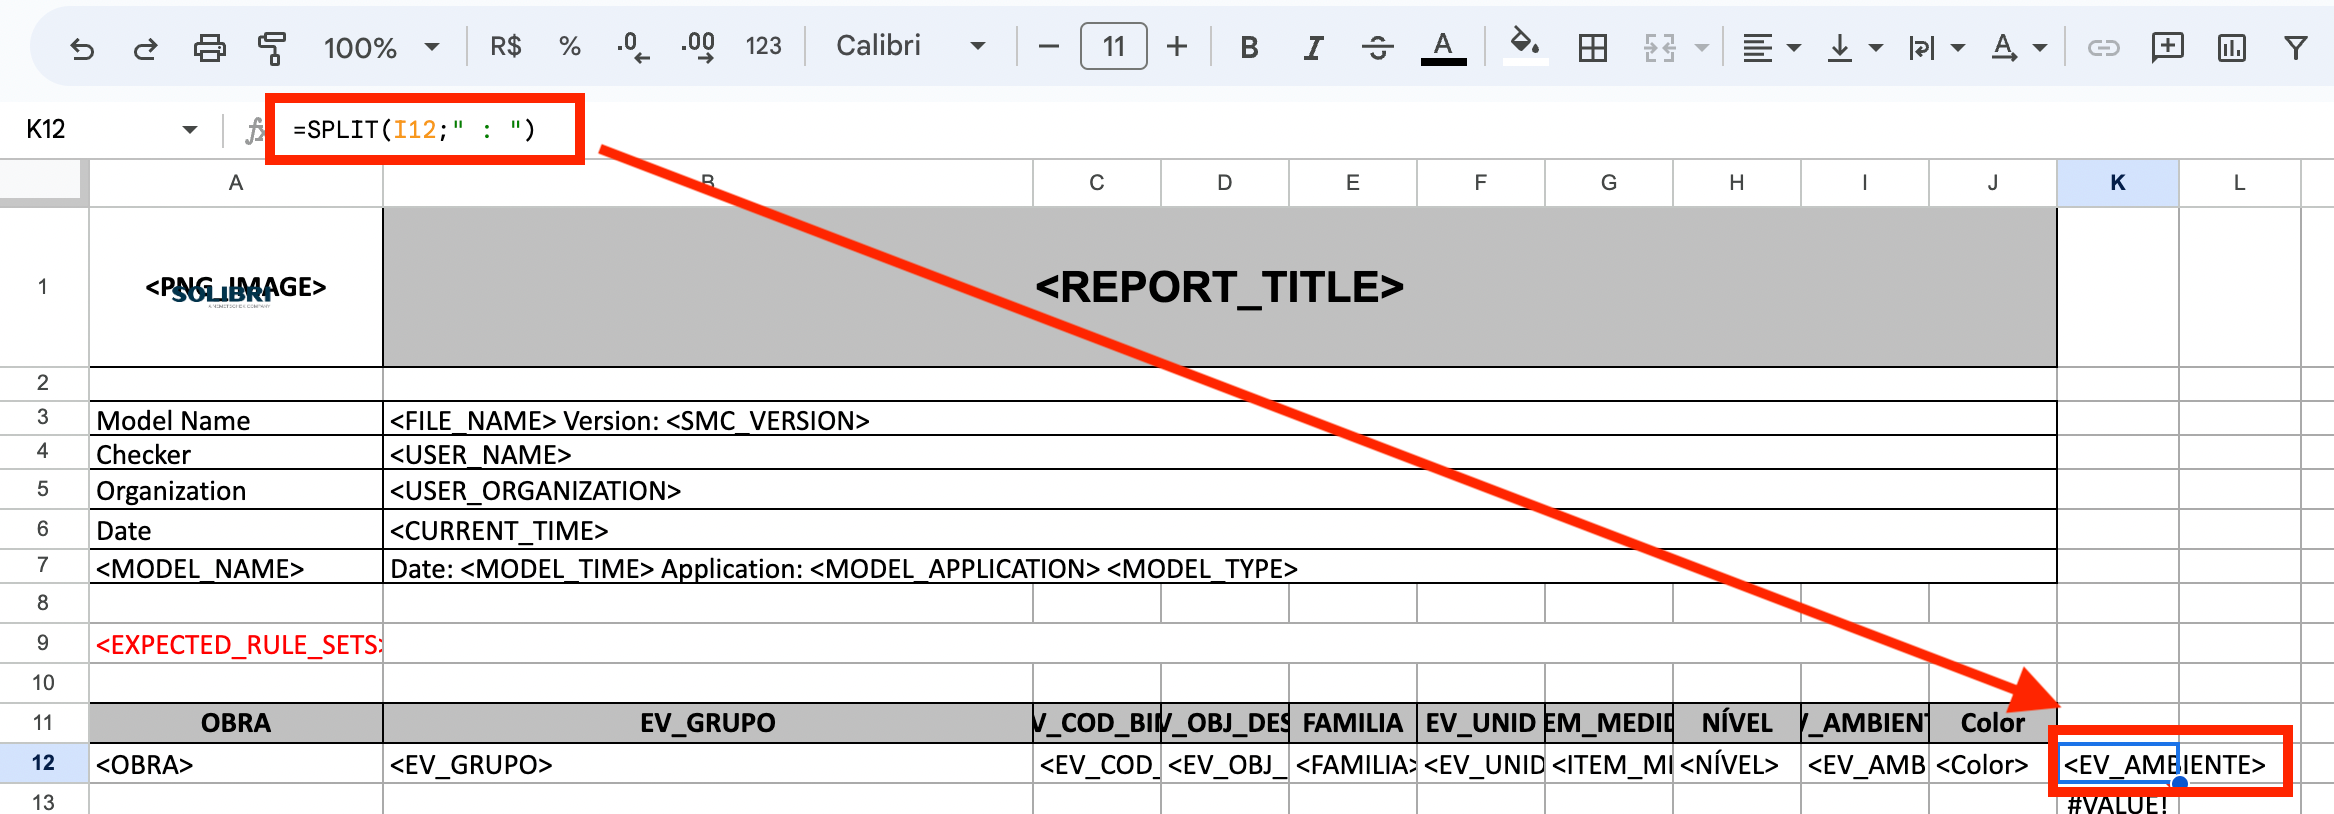Open vertical align options
This screenshot has width=2334, height=814.
(x=1853, y=47)
